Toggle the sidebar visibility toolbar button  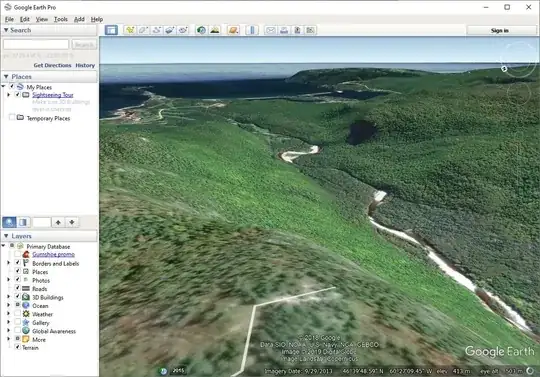111,30
